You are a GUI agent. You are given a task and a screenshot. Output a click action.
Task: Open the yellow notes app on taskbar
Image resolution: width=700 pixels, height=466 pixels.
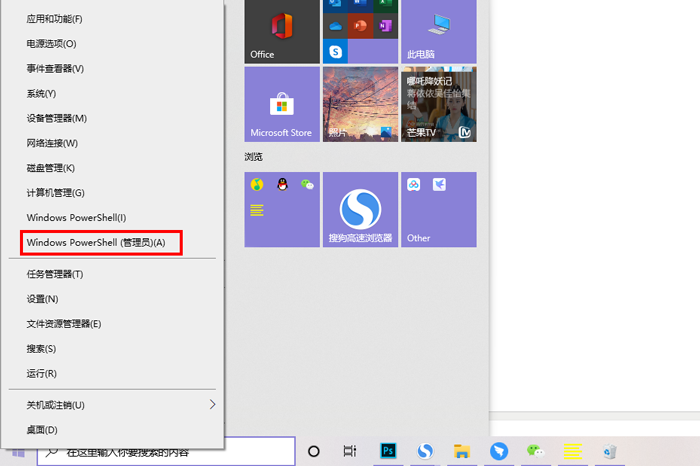point(572,451)
